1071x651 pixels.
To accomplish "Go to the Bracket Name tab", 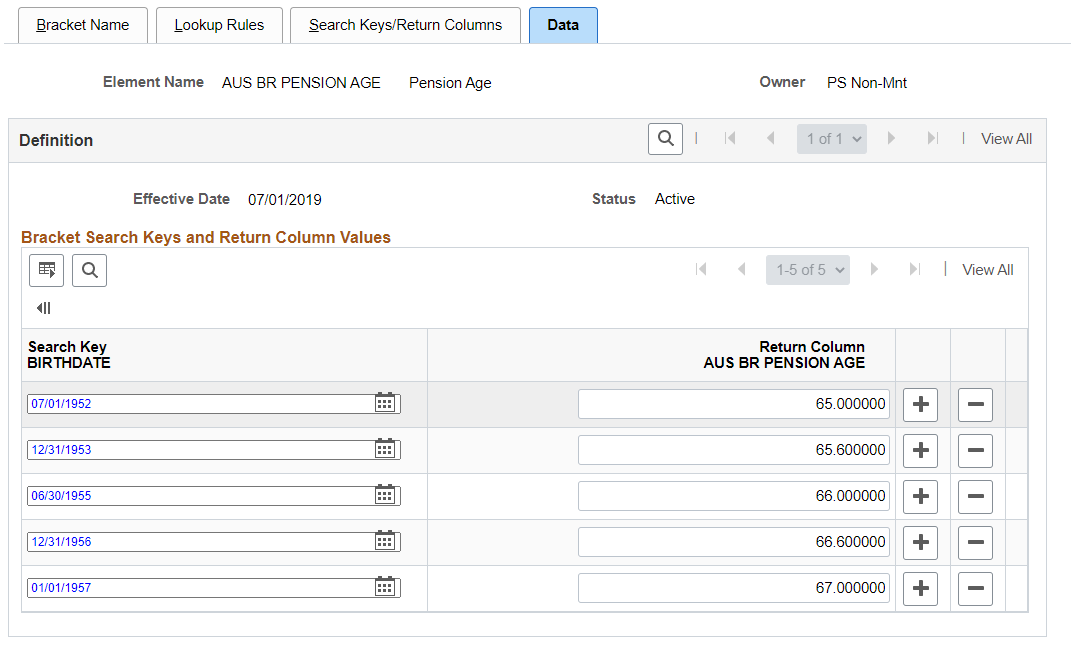I will pos(83,25).
